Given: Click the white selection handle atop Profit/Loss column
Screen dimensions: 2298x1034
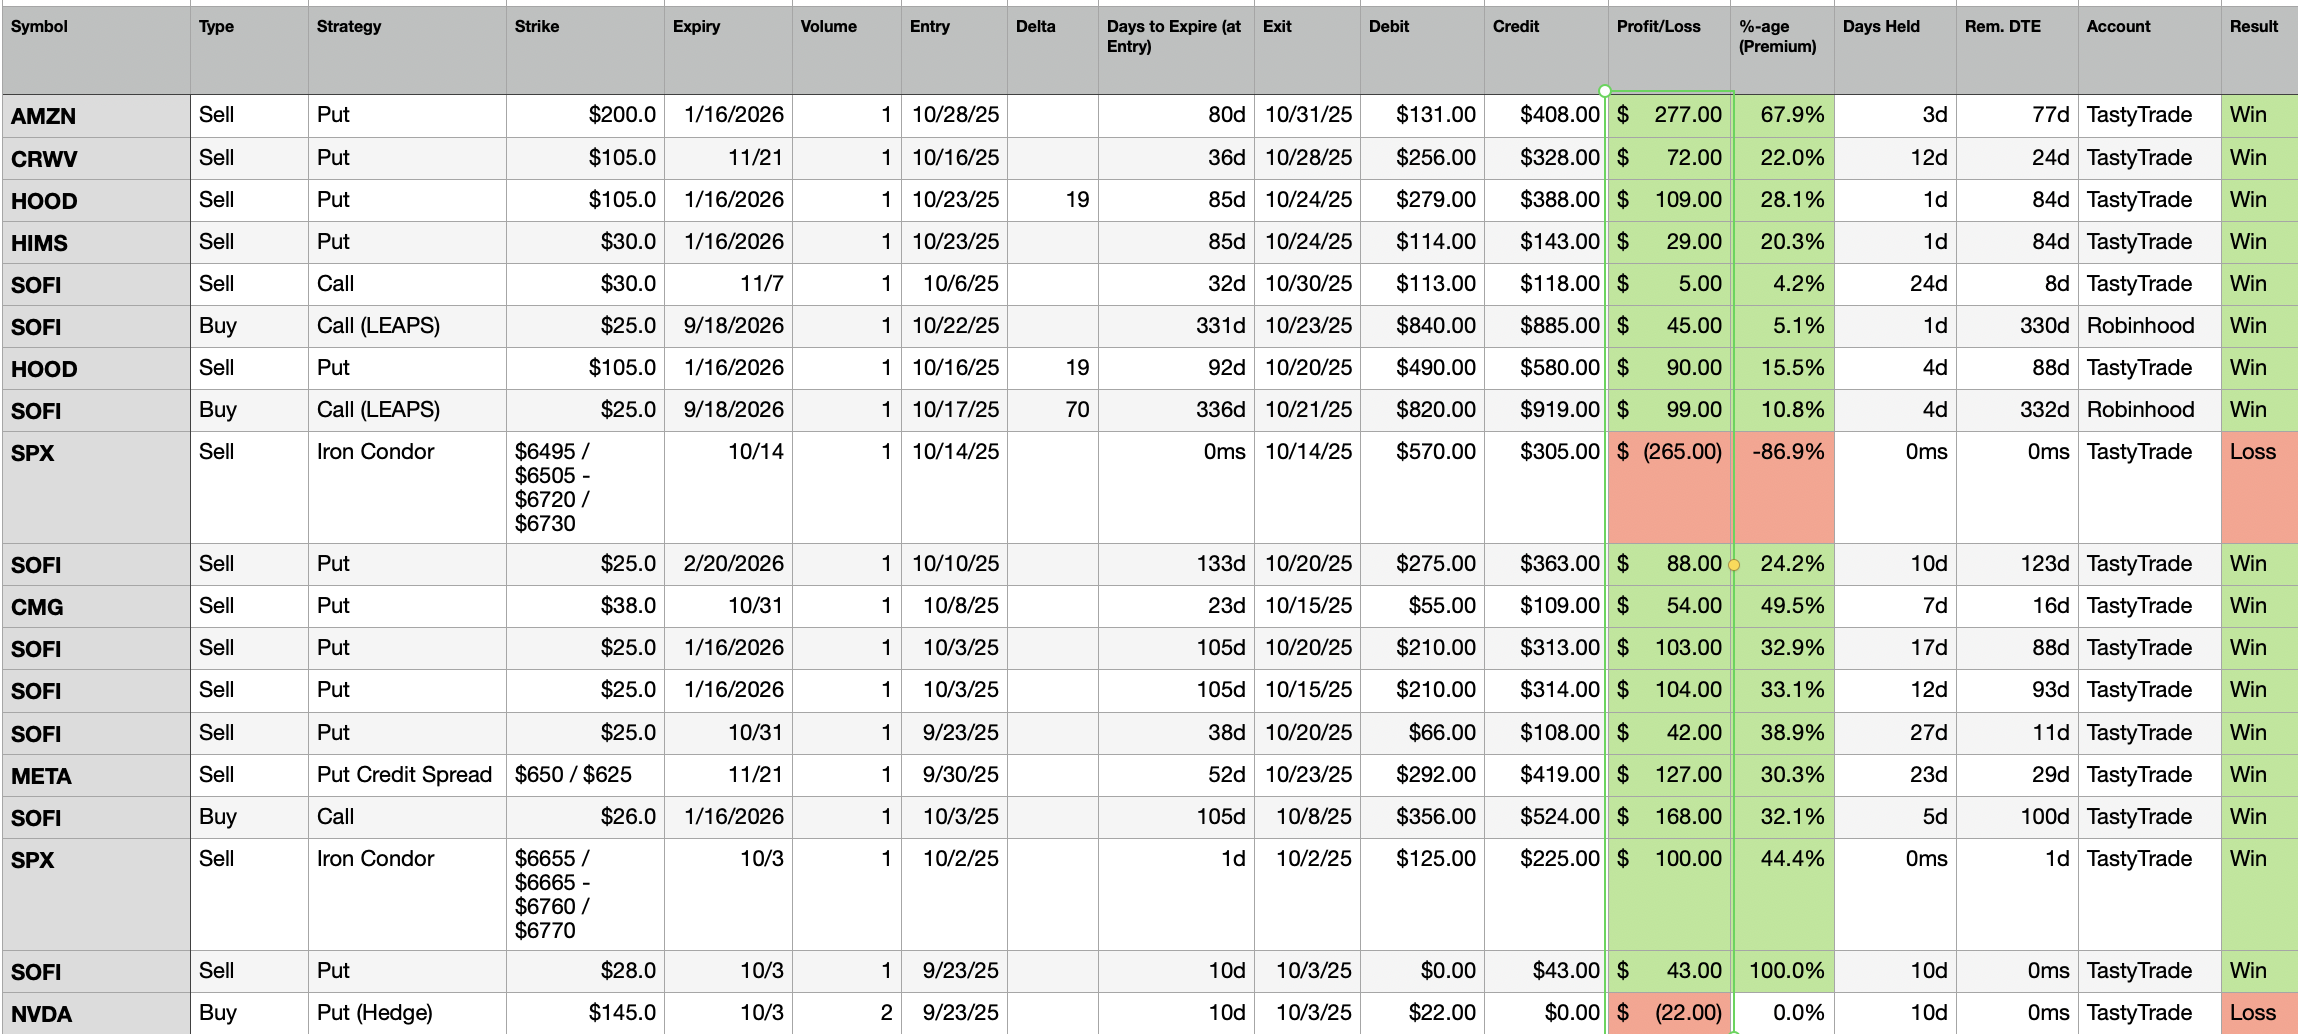Looking at the screenshot, I should click(1605, 91).
